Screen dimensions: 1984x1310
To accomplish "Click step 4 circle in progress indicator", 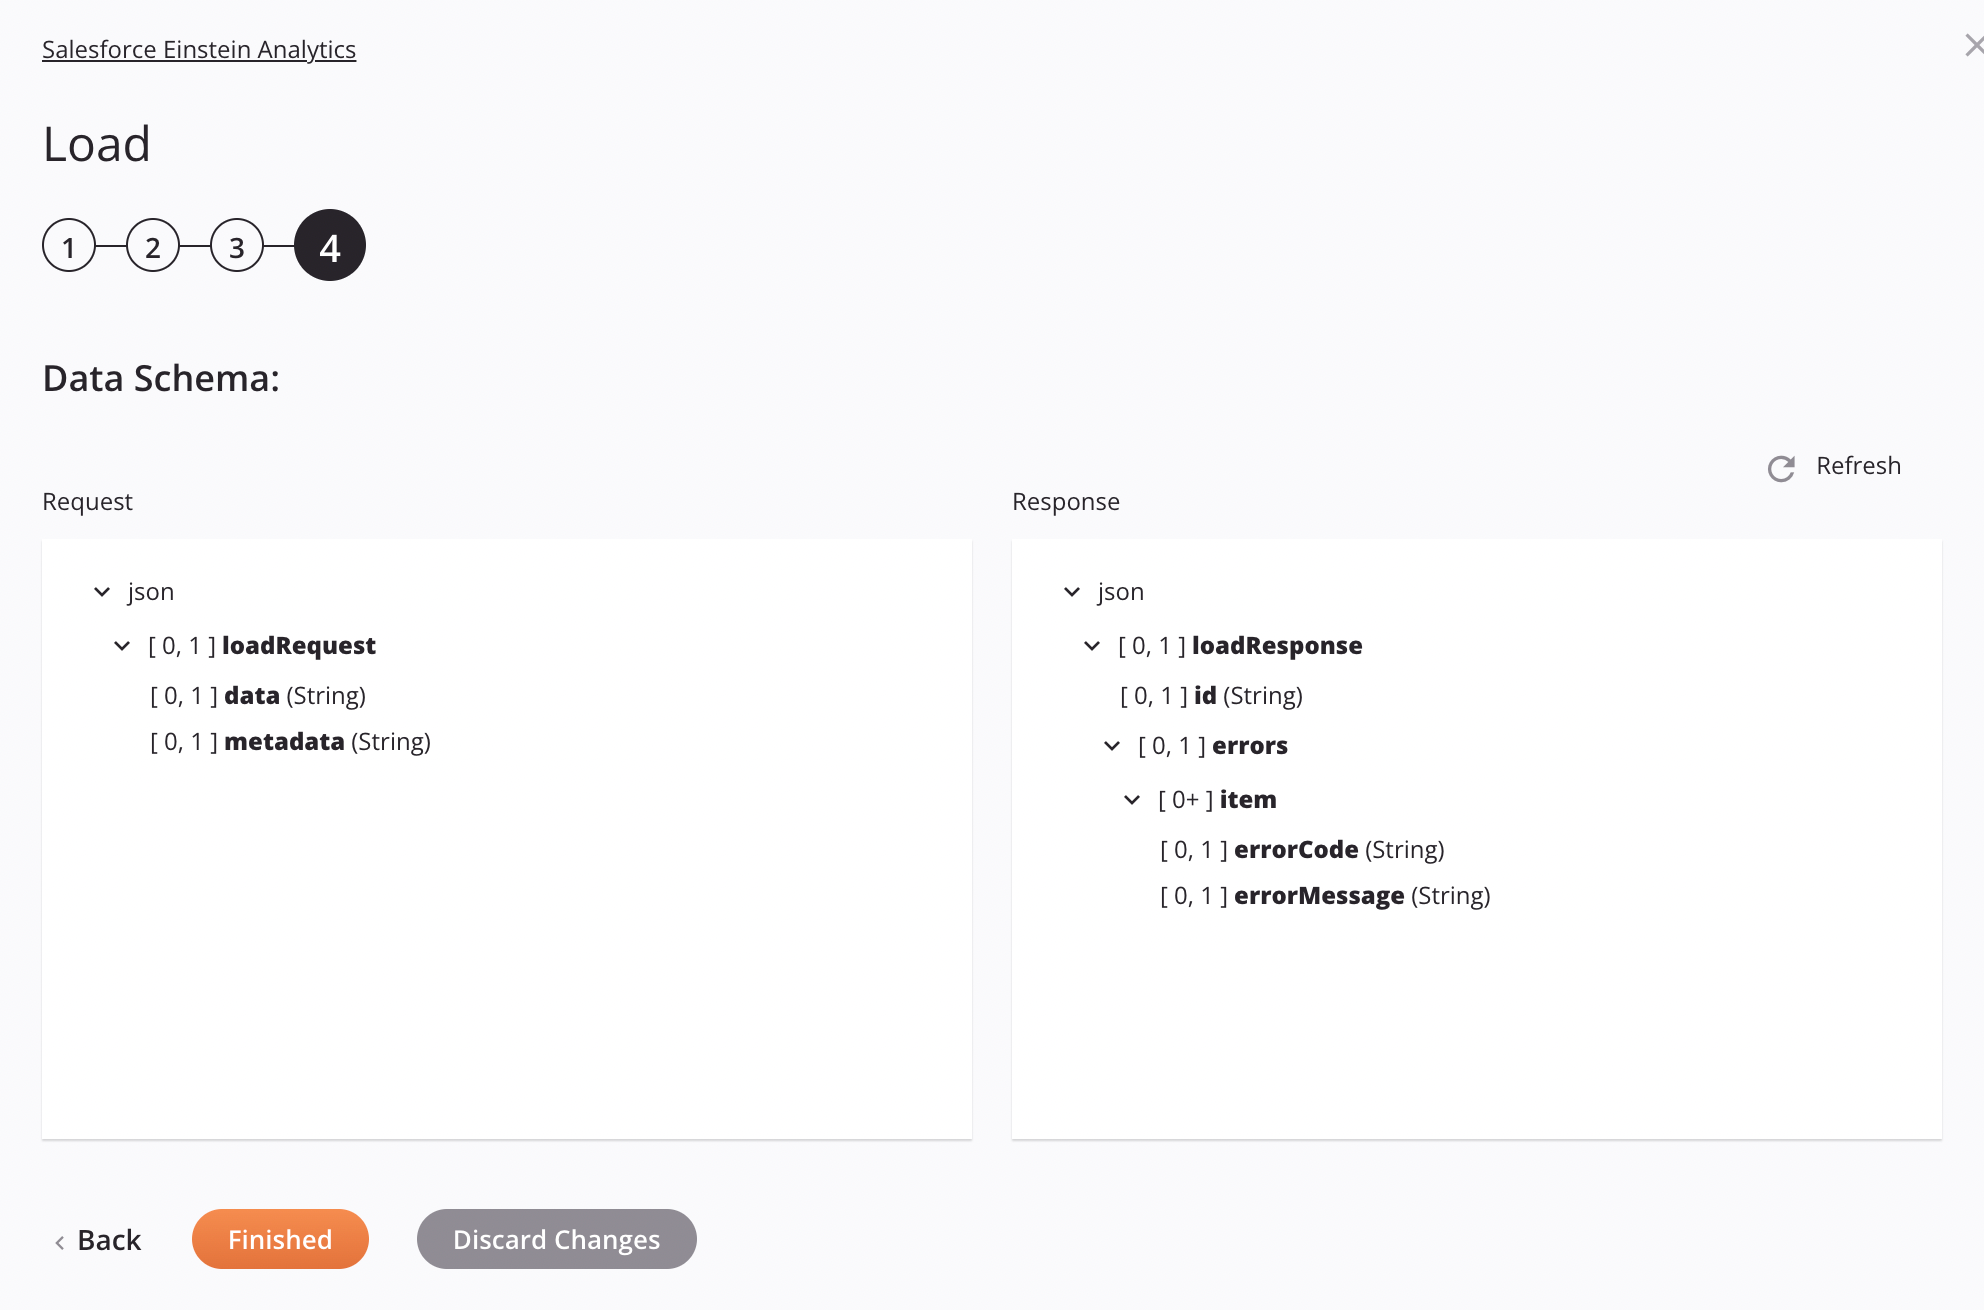I will pos(329,244).
